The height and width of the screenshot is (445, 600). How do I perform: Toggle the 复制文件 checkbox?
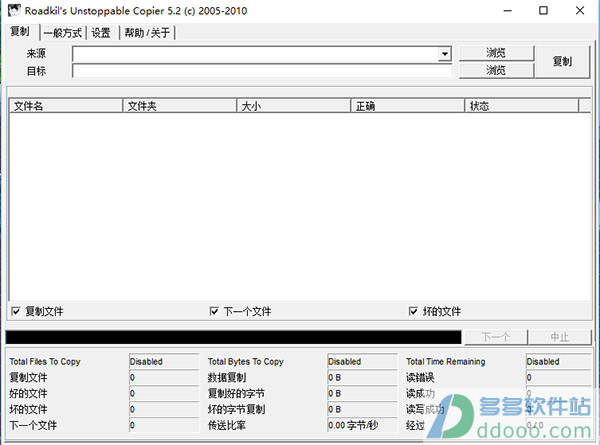tap(16, 311)
